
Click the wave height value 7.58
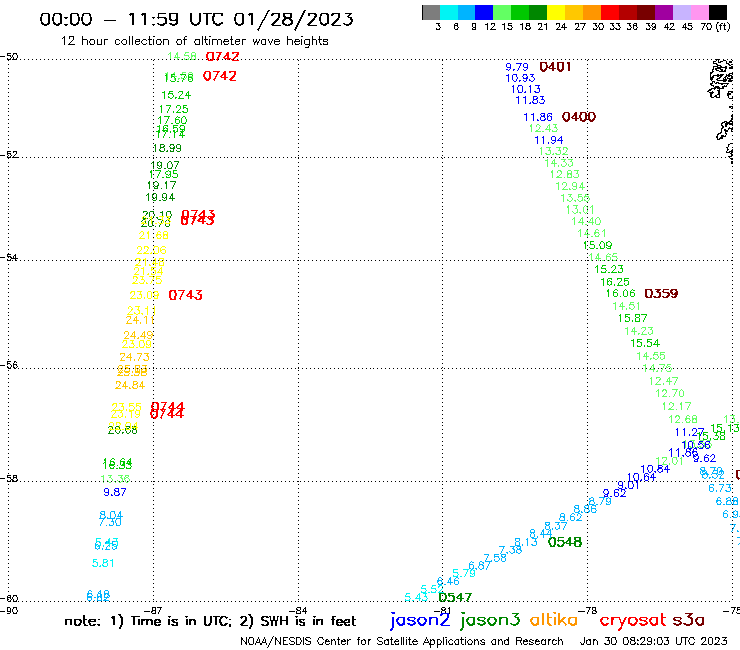coord(495,558)
